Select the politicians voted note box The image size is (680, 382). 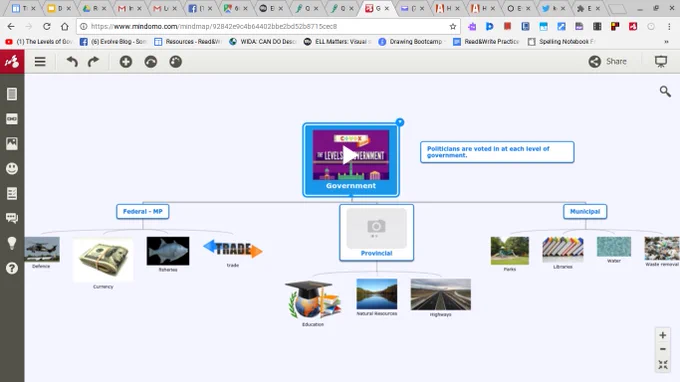click(497, 152)
